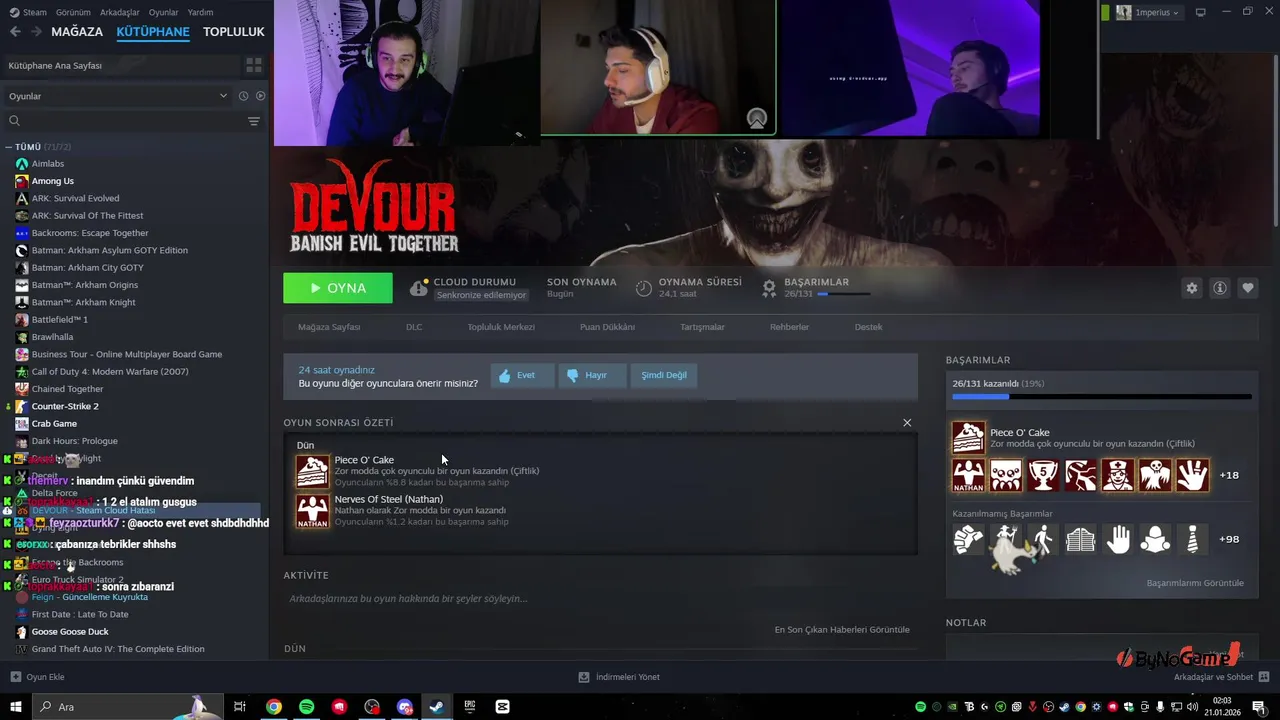
Task: Collapse the TÜMÜ games list
Action: pyautogui.click(x=8, y=147)
